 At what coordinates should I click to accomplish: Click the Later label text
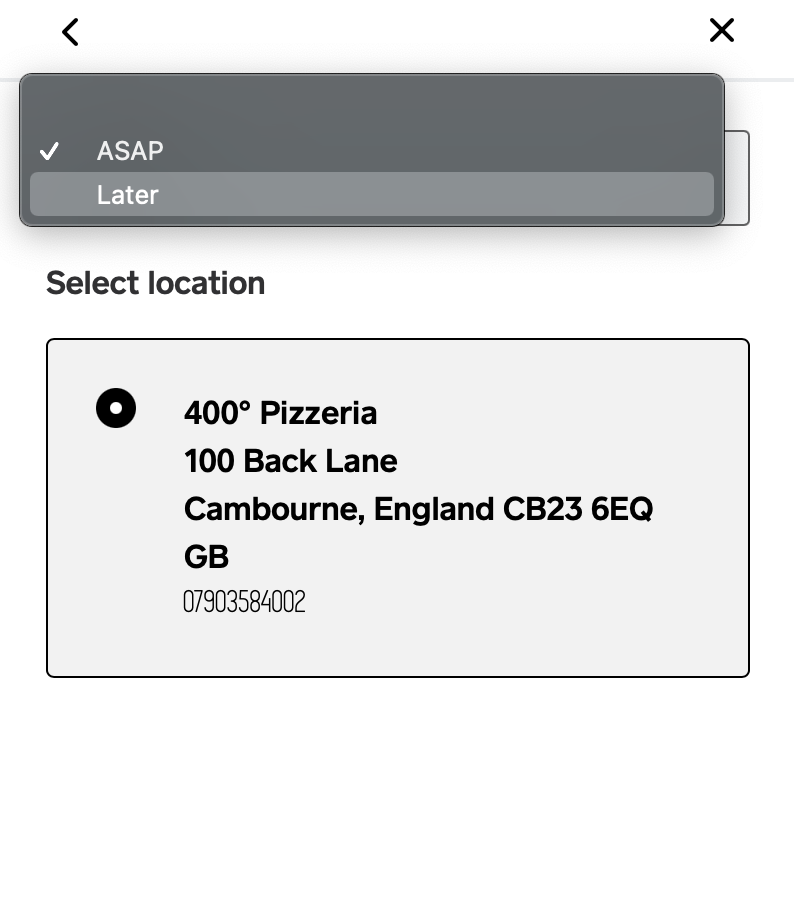pyautogui.click(x=127, y=194)
